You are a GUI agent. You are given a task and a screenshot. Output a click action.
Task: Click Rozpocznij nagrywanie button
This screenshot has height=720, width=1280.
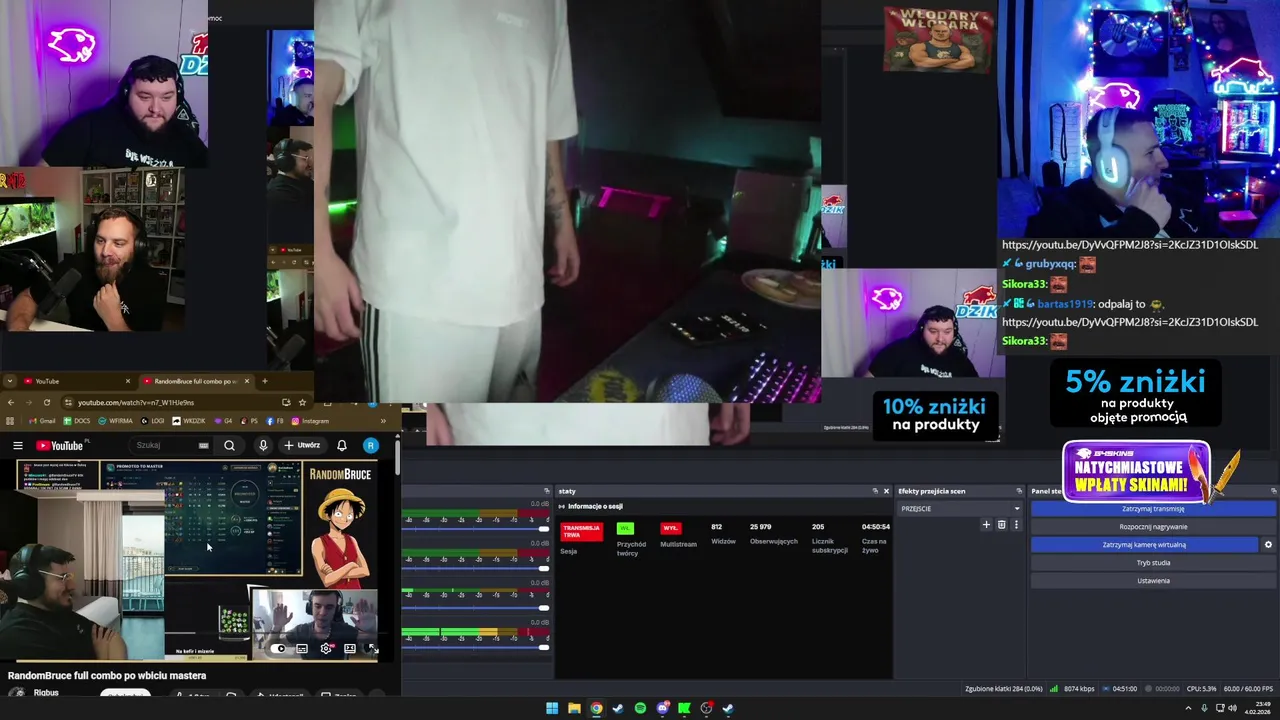pyautogui.click(x=1153, y=527)
